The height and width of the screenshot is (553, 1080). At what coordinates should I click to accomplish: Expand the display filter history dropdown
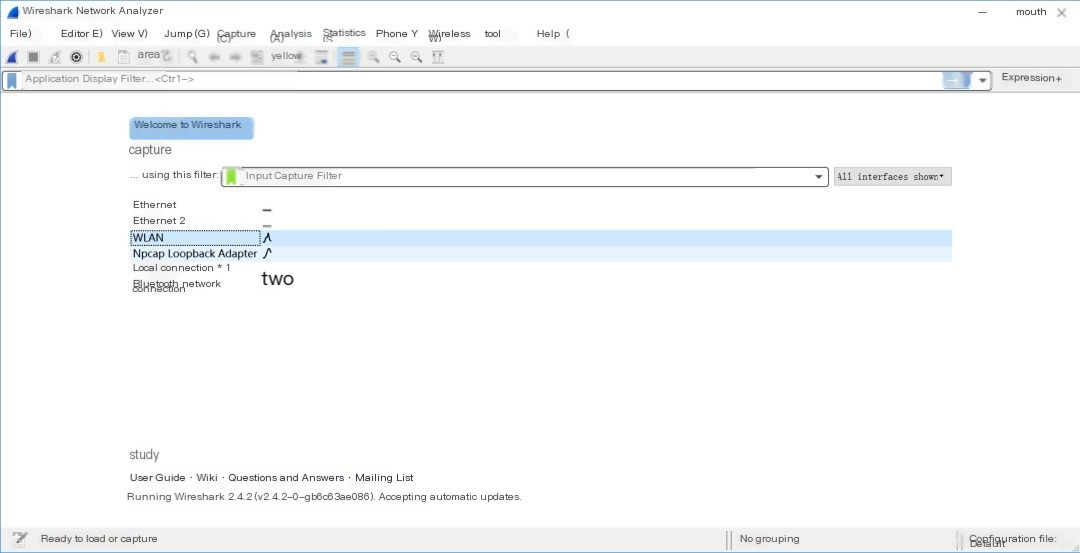(x=983, y=80)
